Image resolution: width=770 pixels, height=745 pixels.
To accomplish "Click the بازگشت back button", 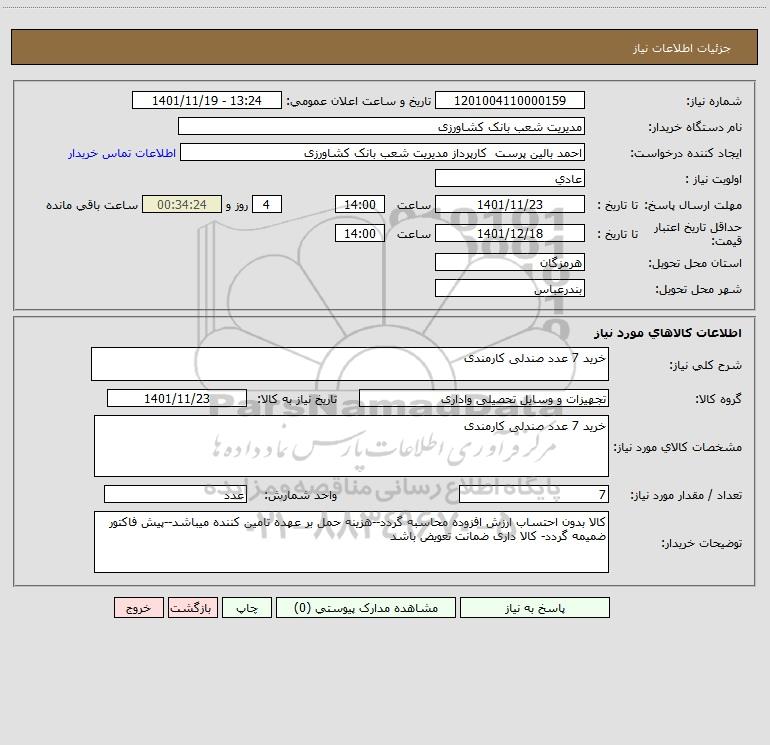I will [x=192, y=608].
